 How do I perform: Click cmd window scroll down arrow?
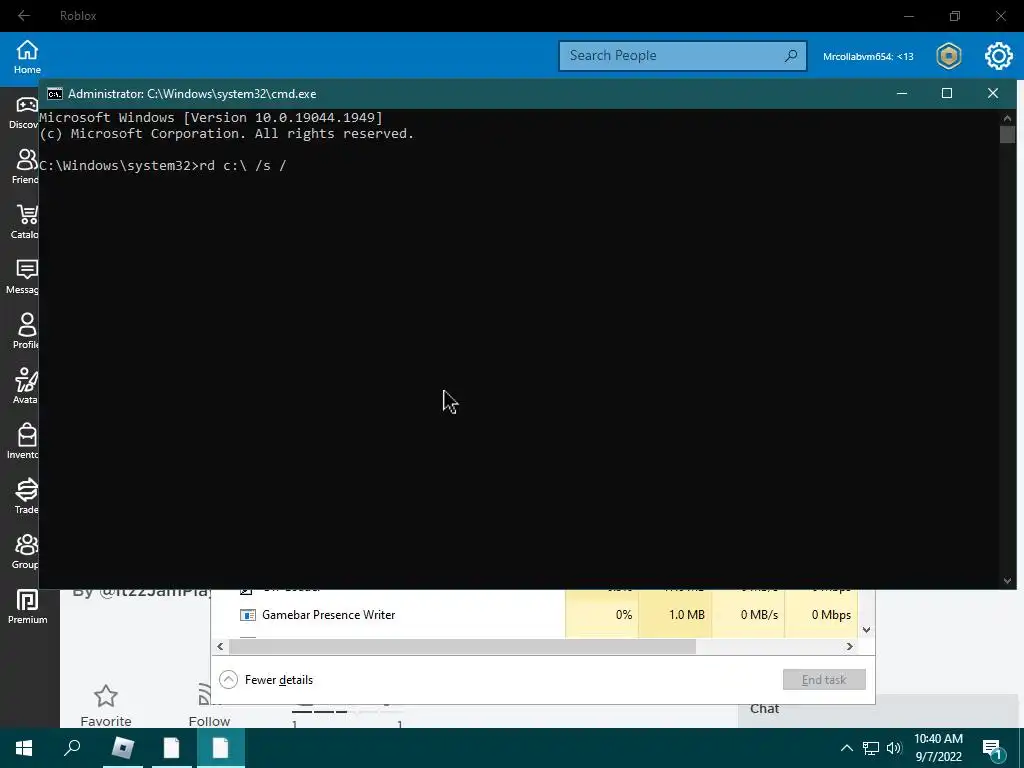click(1007, 581)
